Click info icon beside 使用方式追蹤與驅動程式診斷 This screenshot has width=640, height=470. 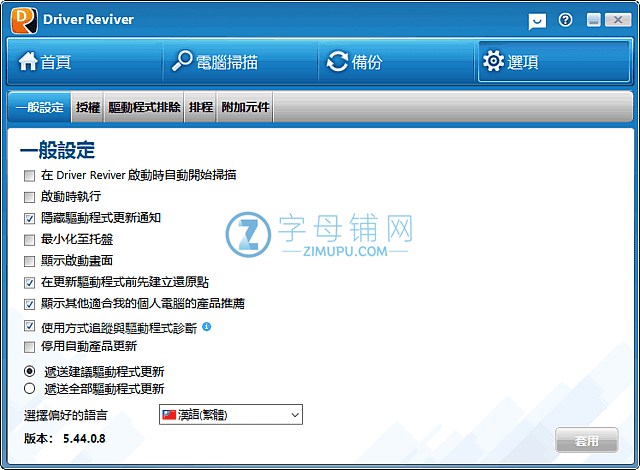point(207,327)
